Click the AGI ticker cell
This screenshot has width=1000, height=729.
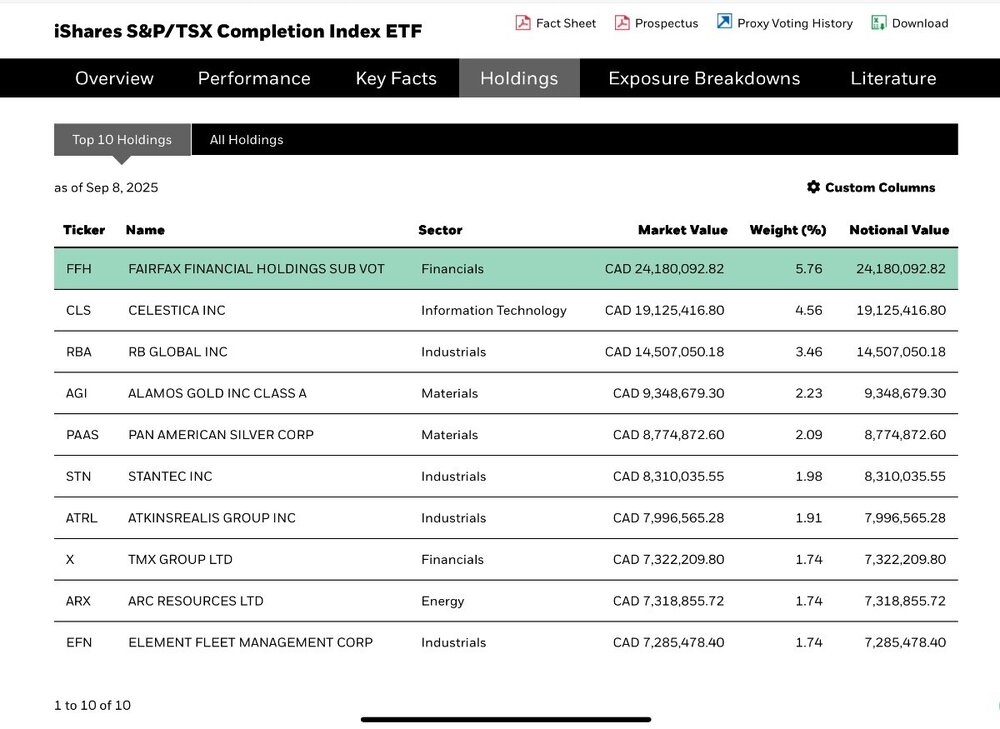pos(77,393)
